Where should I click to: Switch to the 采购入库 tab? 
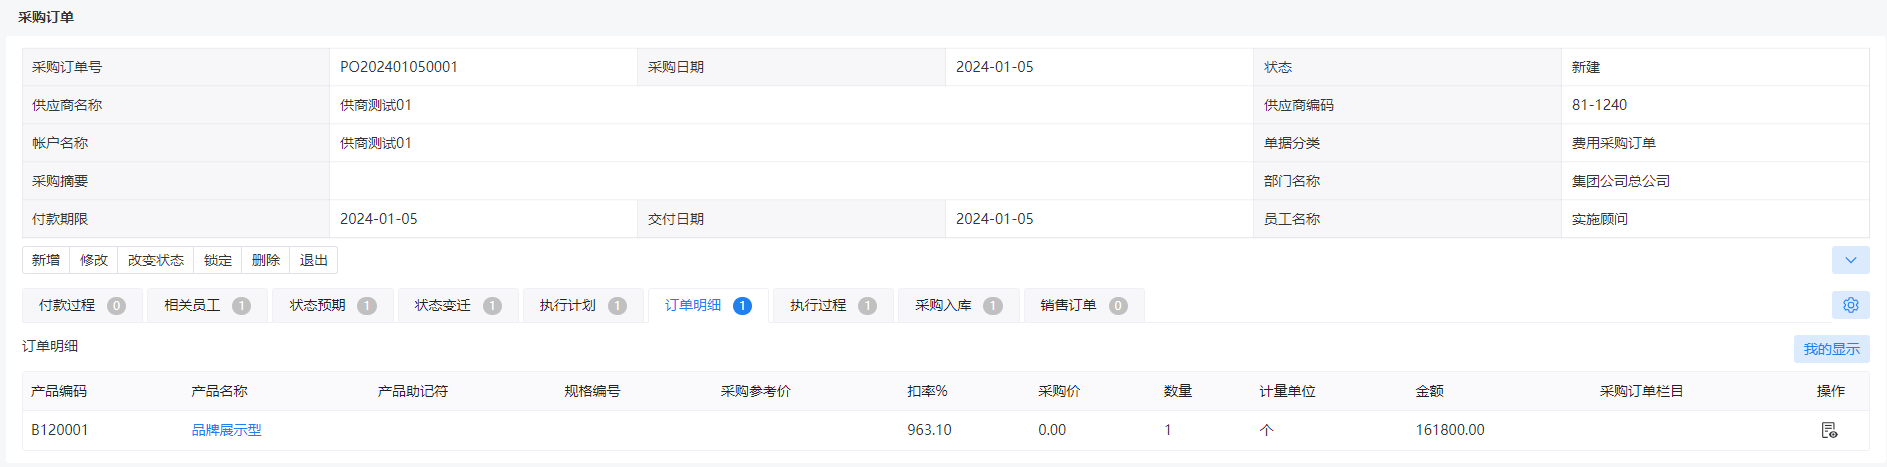pos(958,305)
